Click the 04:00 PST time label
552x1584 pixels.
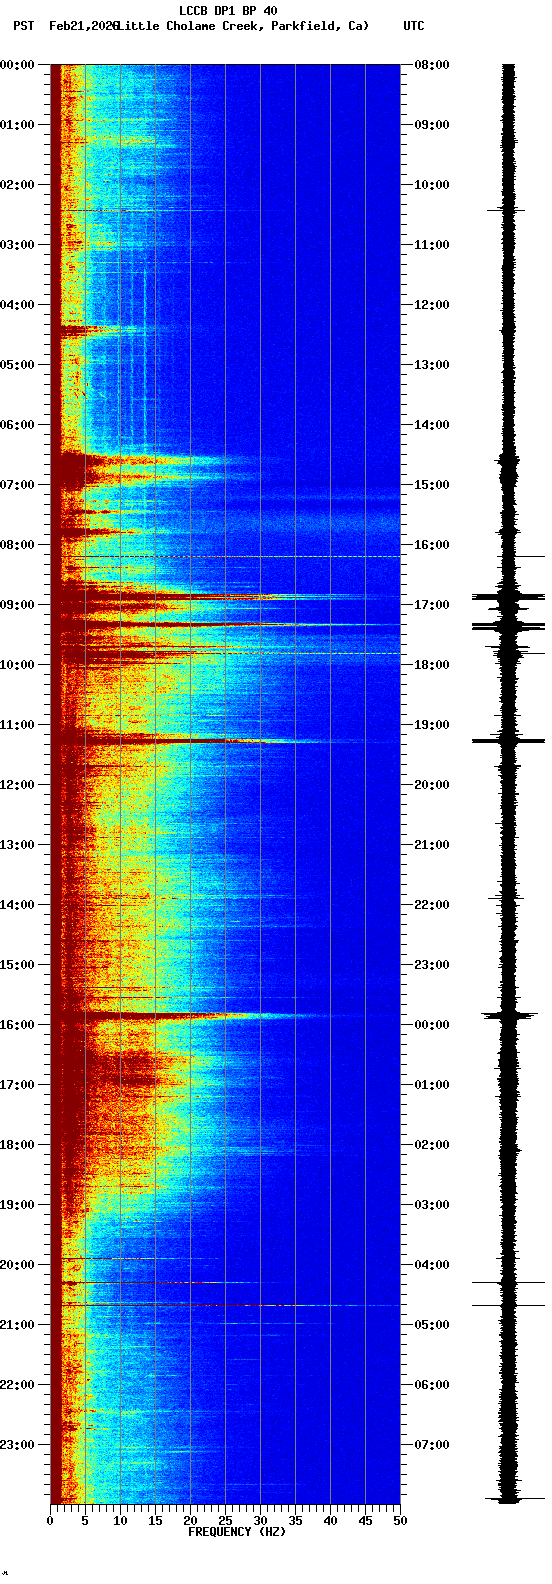(17, 305)
